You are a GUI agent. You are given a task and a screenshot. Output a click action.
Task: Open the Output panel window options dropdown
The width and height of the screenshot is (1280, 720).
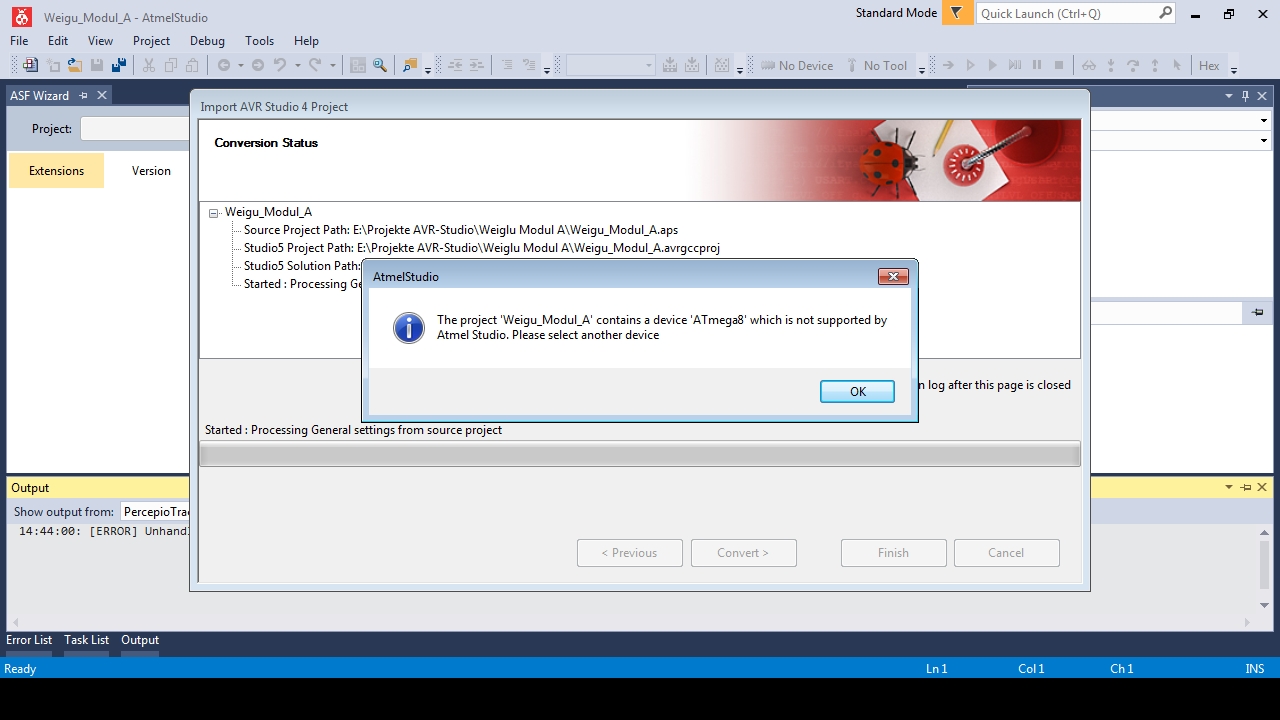(x=1229, y=487)
